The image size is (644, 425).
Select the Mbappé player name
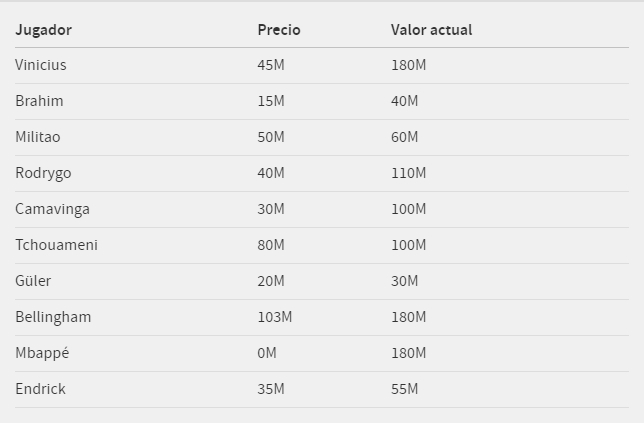point(42,353)
